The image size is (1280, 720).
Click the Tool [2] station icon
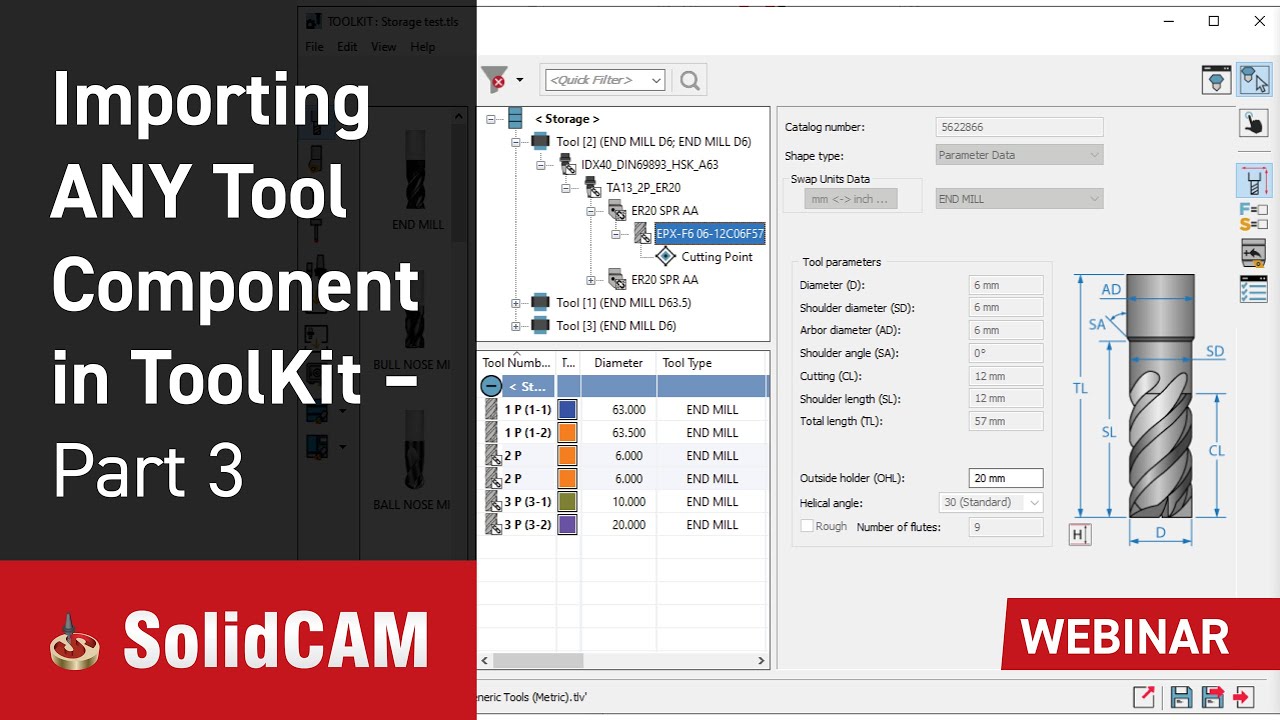(540, 142)
